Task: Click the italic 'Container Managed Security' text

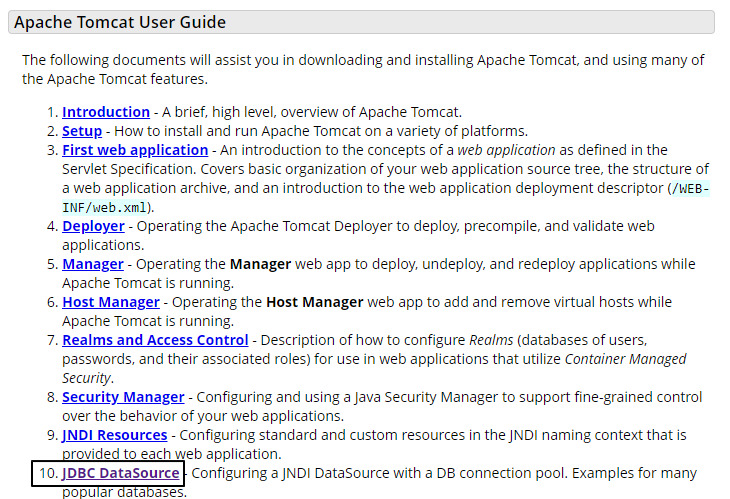Action: click(x=374, y=369)
